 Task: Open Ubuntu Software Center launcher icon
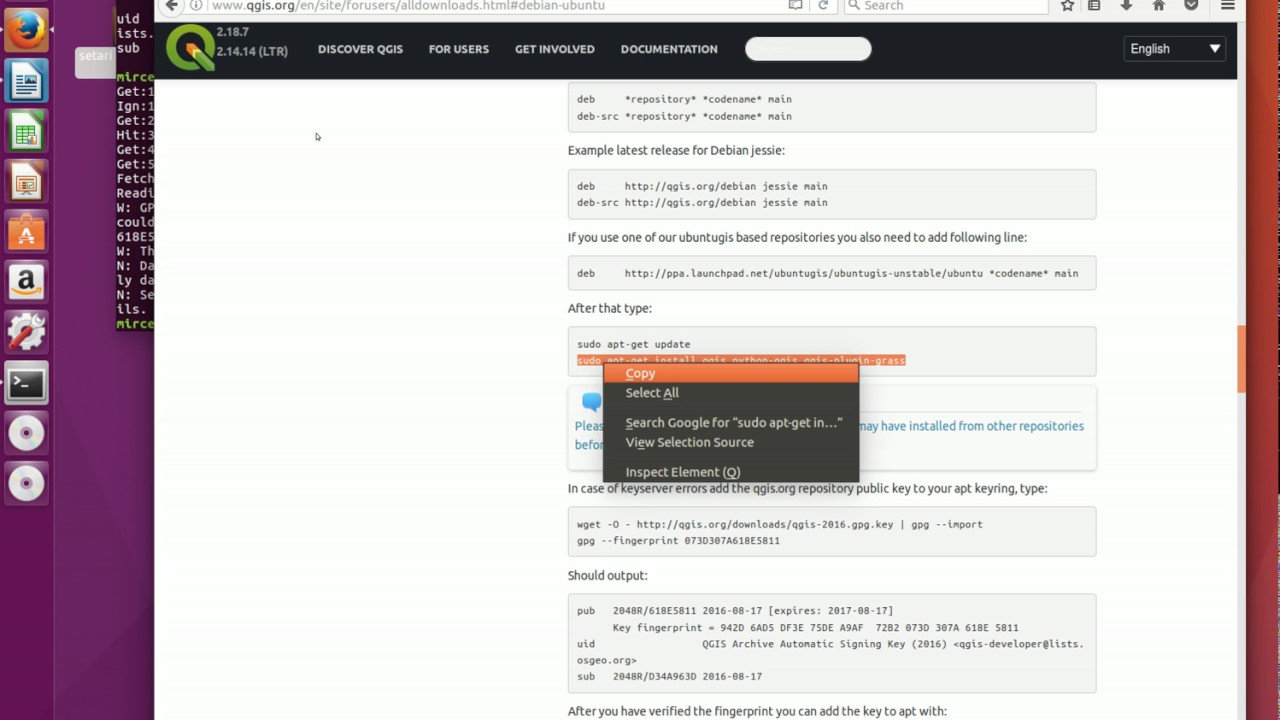tap(27, 233)
